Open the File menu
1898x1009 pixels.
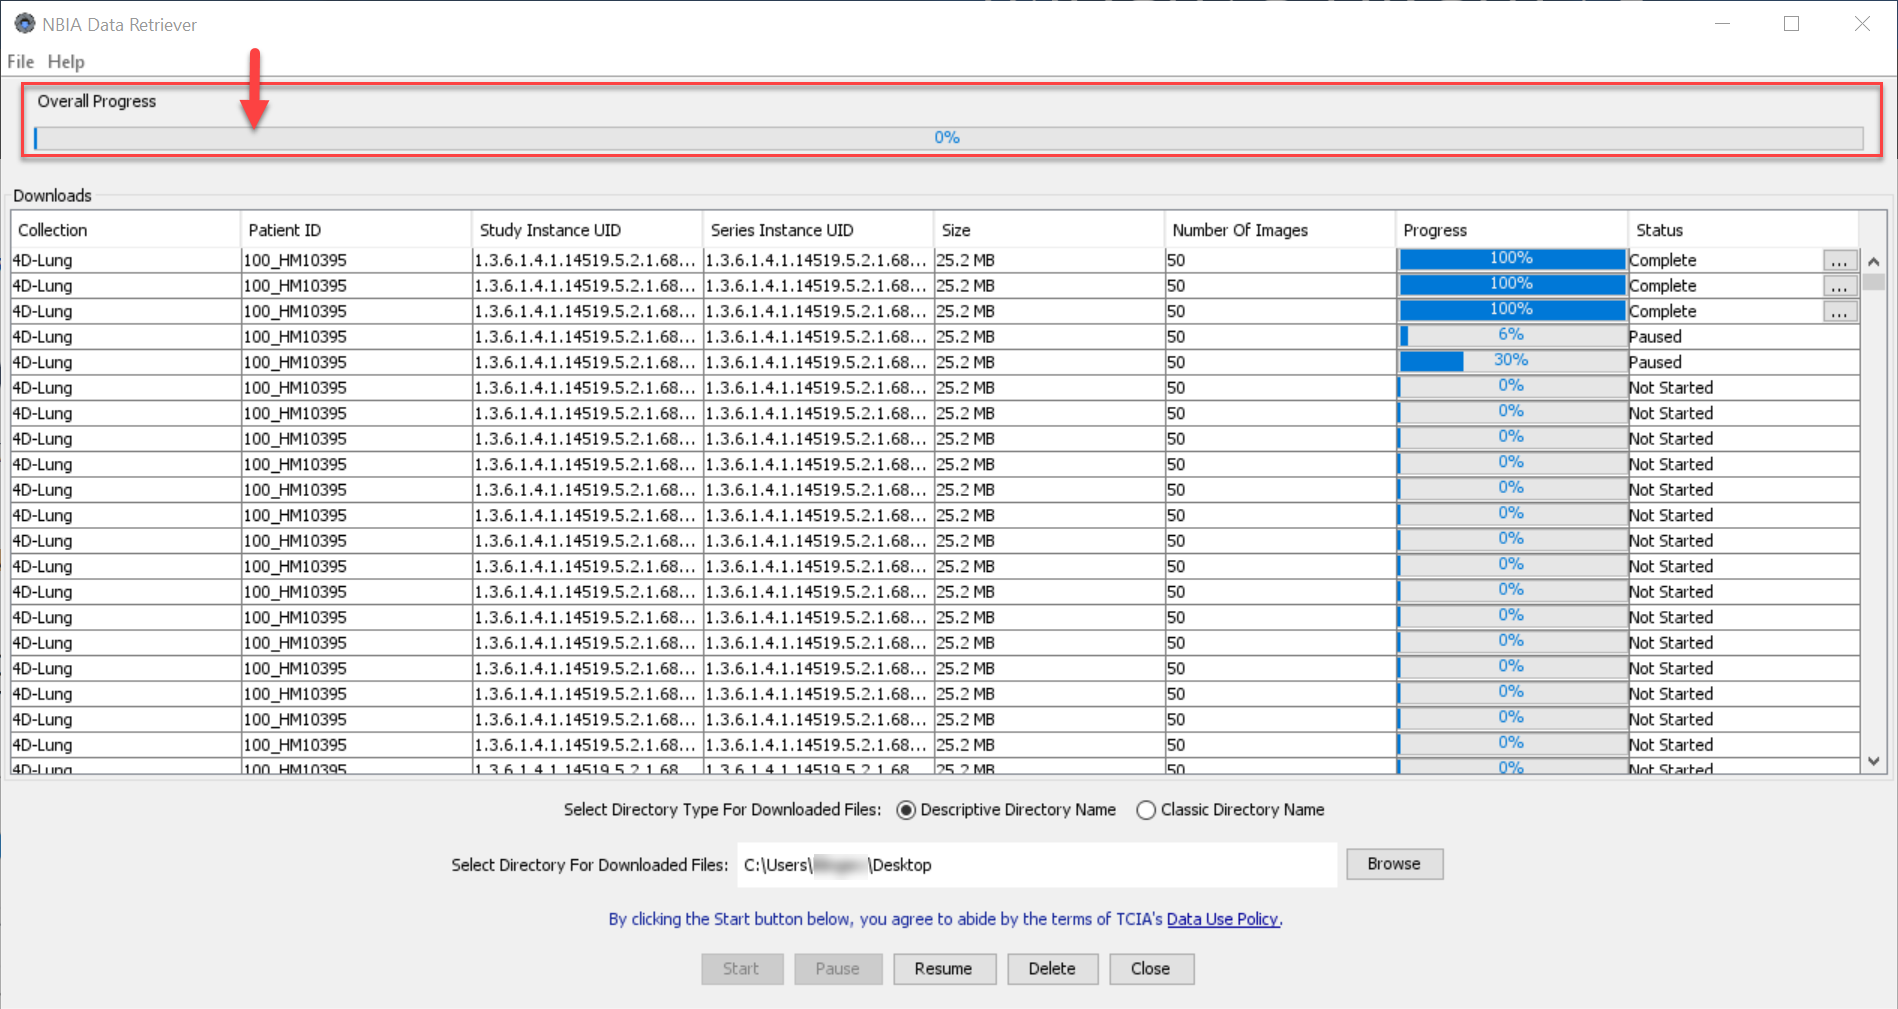pos(21,62)
